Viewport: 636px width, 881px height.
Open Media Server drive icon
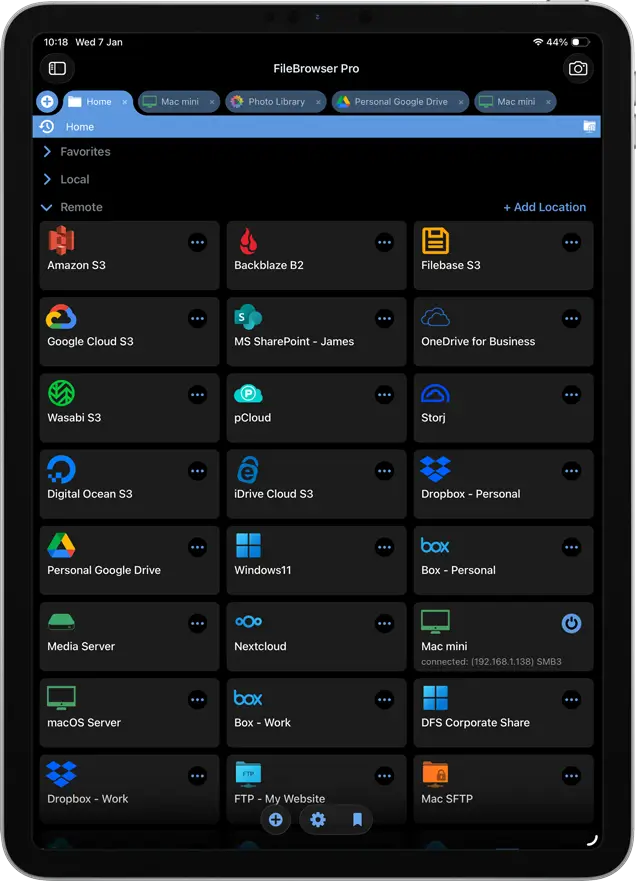coord(61,621)
